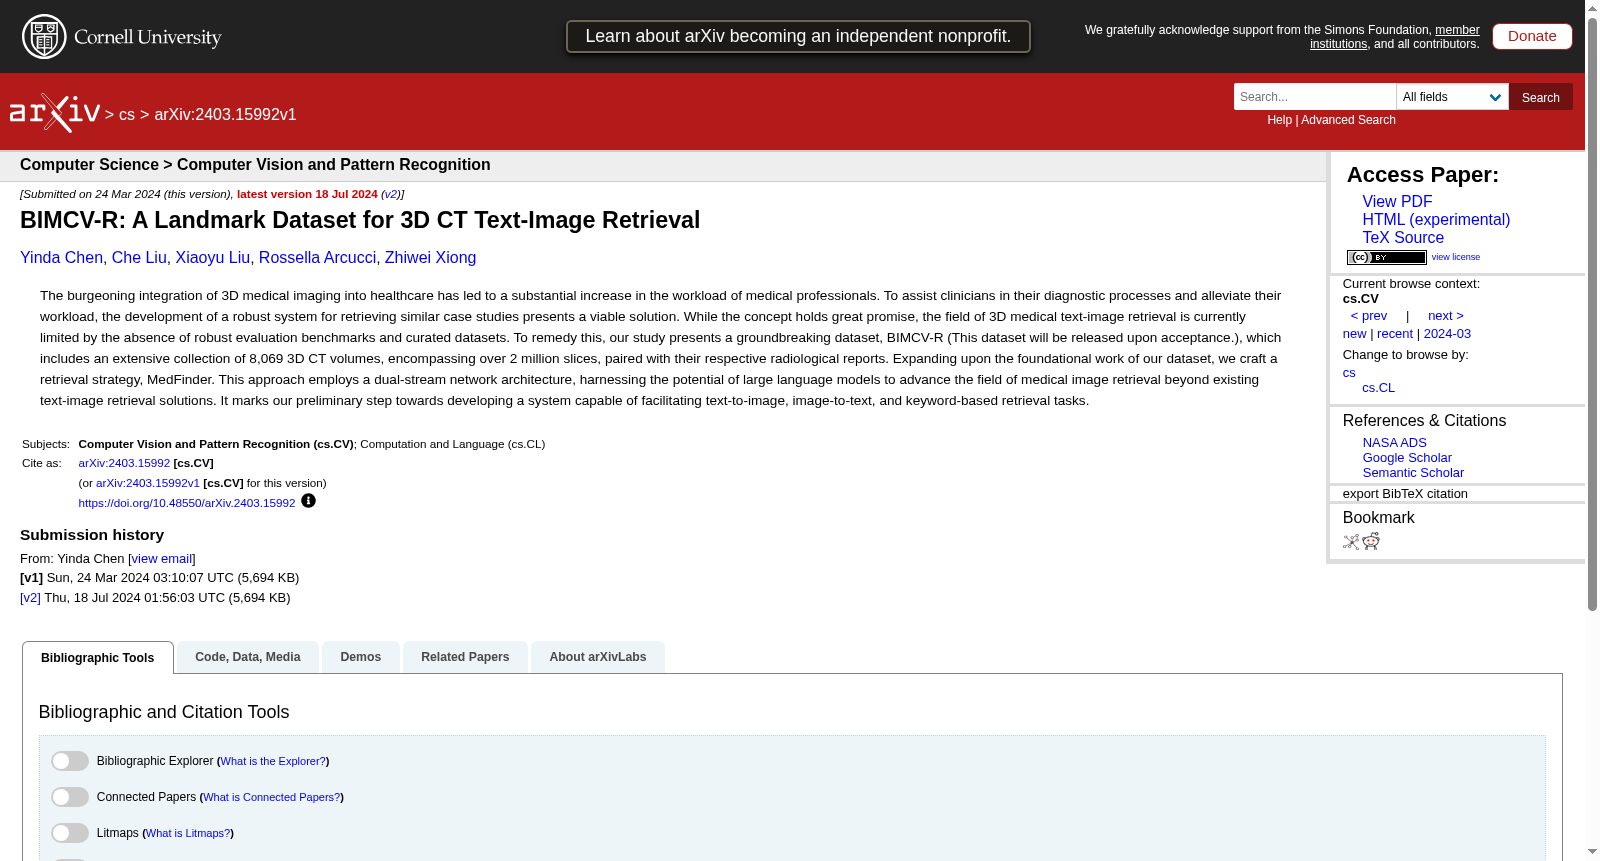Open the HTML (experimental) link
Screen dimensions: 1600x861
click(1436, 220)
